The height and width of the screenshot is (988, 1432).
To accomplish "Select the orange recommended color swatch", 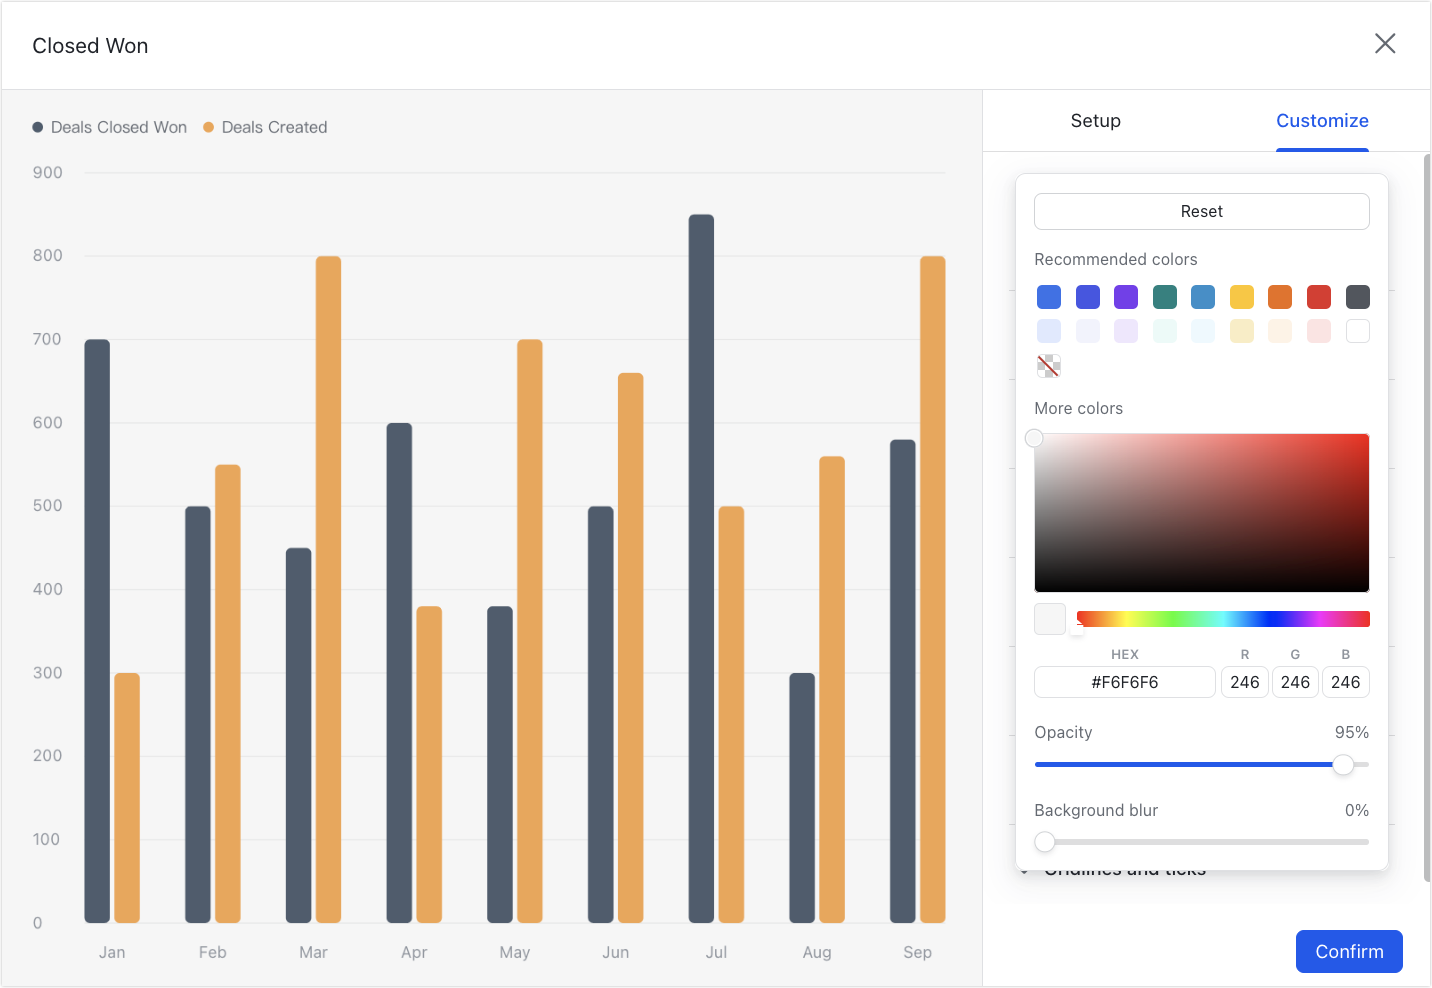I will pyautogui.click(x=1280, y=297).
